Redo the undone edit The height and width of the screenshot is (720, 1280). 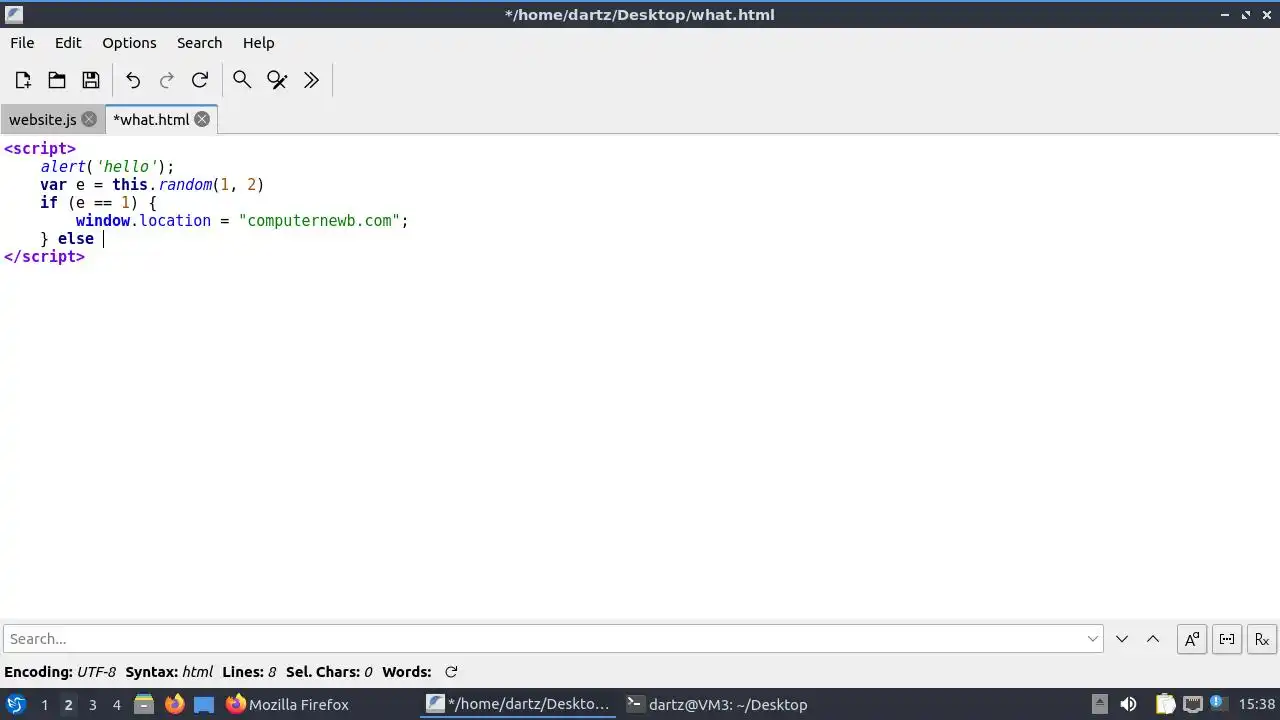pyautogui.click(x=167, y=80)
